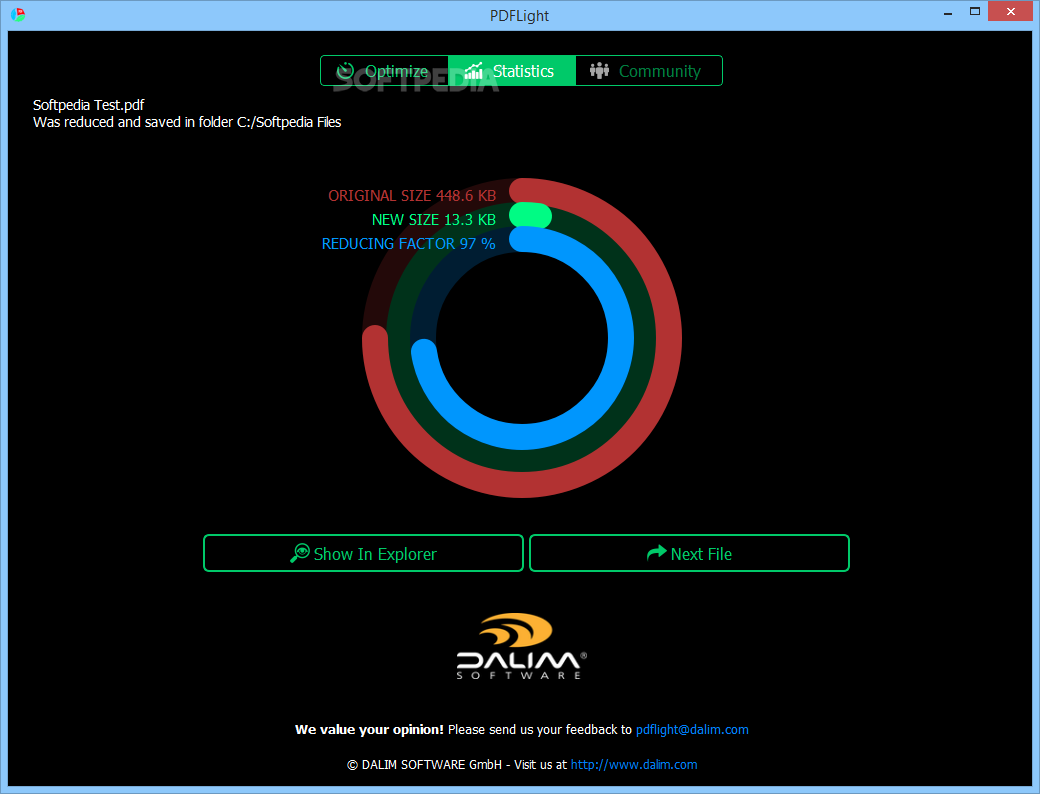The width and height of the screenshot is (1040, 794).
Task: Click the Show In Explorer button
Action: pyautogui.click(x=363, y=553)
